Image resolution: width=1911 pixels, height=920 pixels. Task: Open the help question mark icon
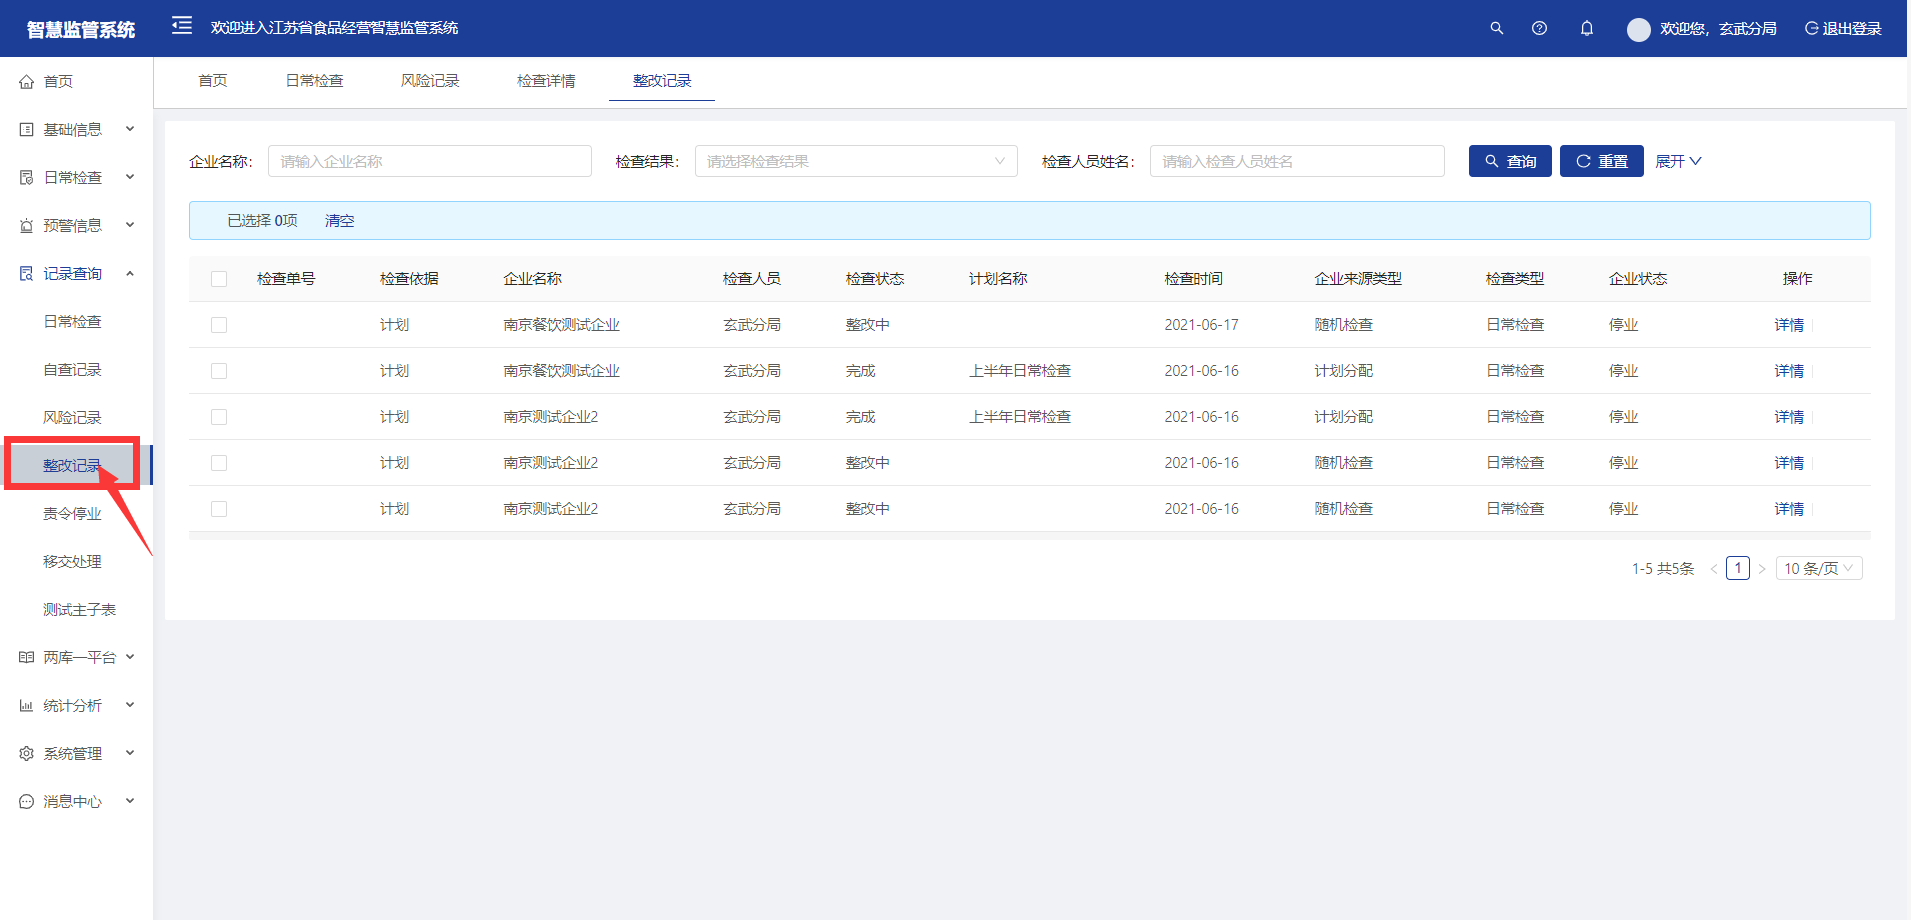coord(1539,28)
